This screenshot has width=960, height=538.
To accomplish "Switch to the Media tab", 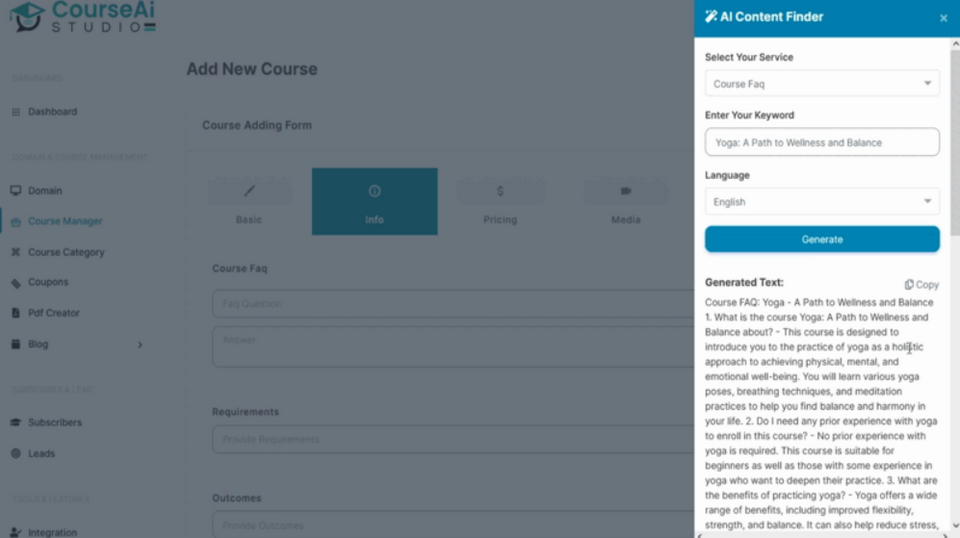I will 626,201.
